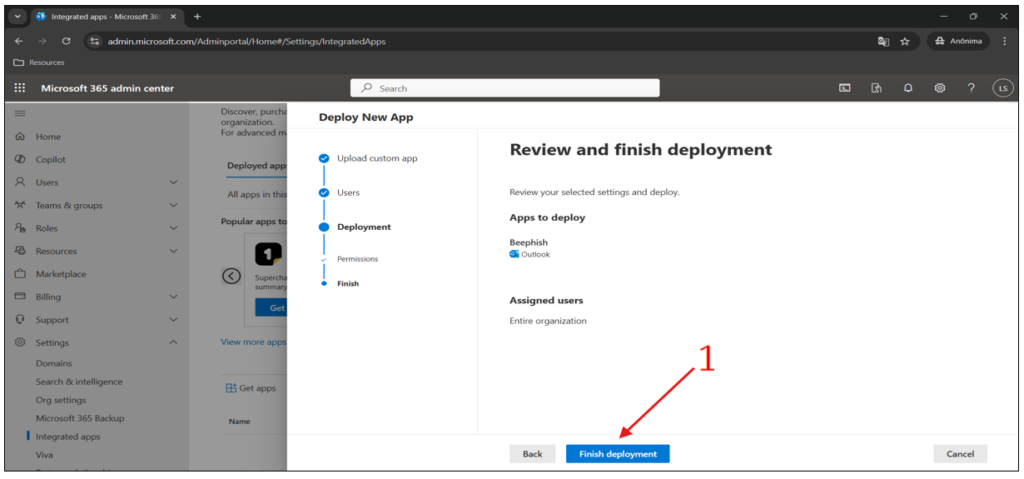Image resolution: width=1024 pixels, height=479 pixels.
Task: Open the app launcher waffle icon
Action: [20, 88]
